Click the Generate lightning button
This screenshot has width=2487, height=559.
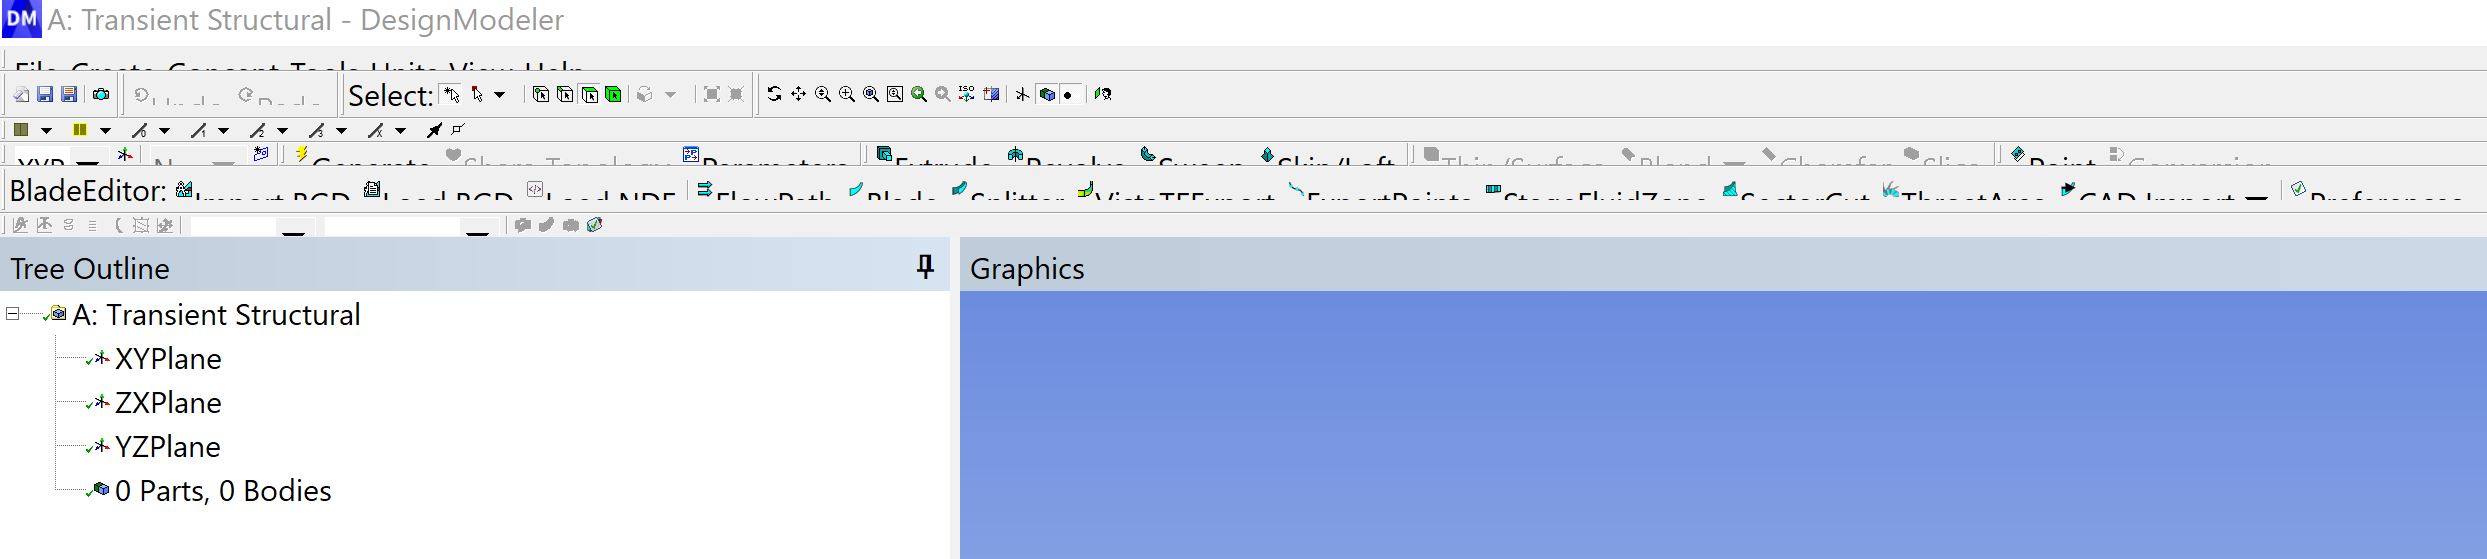tap(361, 156)
